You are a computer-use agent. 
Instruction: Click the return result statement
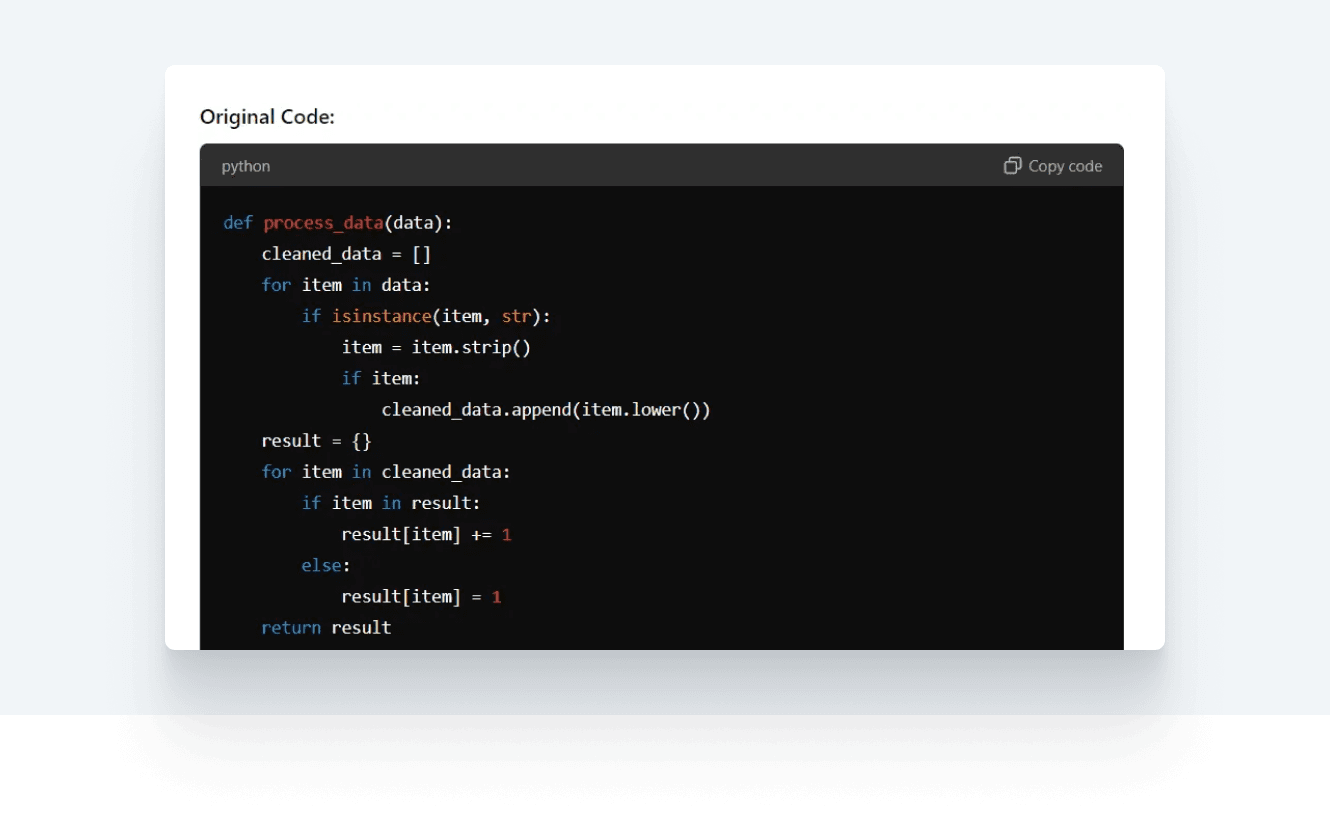click(x=325, y=627)
